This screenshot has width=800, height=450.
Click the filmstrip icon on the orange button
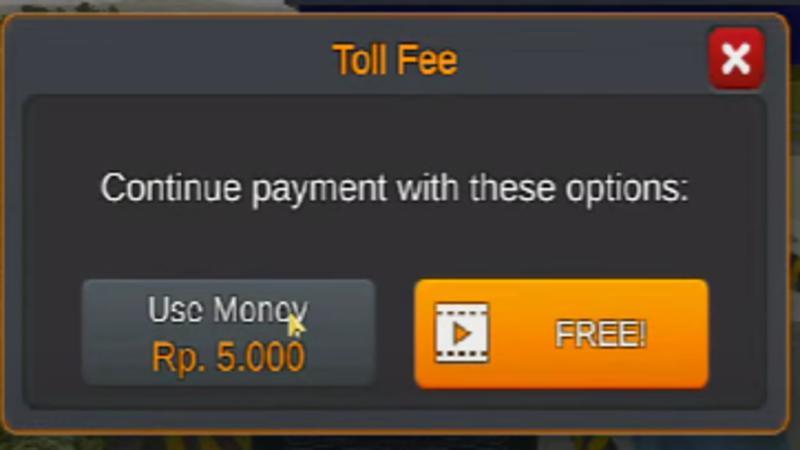(462, 333)
